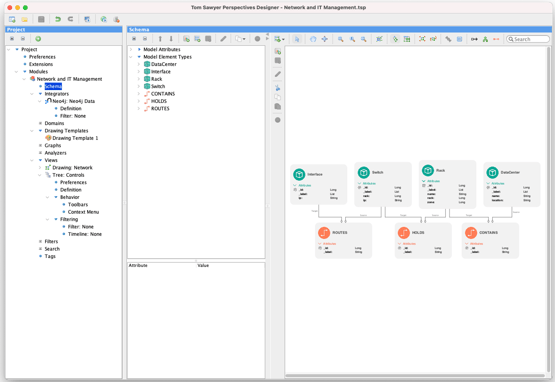Select Drawing: Network view
Screen dimensions: 555x382
coord(72,167)
